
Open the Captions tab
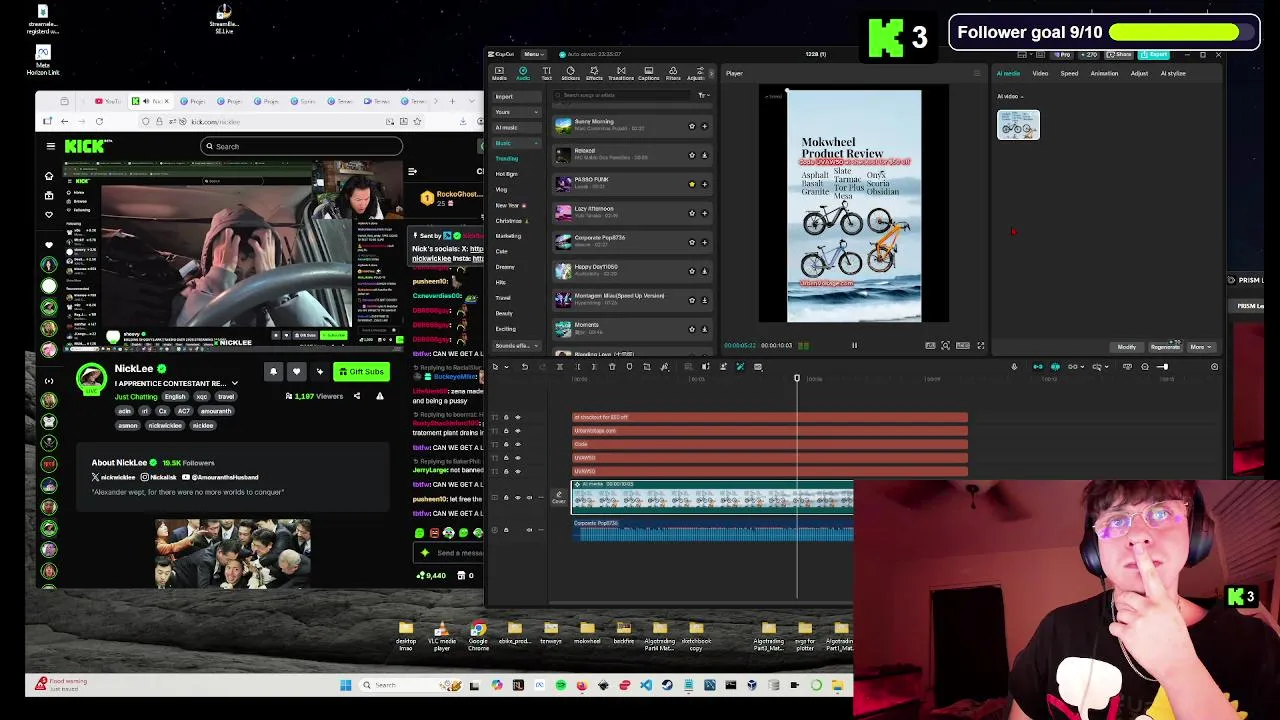(648, 73)
